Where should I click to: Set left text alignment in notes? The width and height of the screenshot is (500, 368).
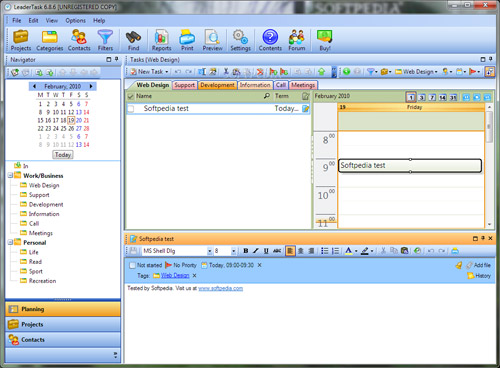tap(290, 251)
